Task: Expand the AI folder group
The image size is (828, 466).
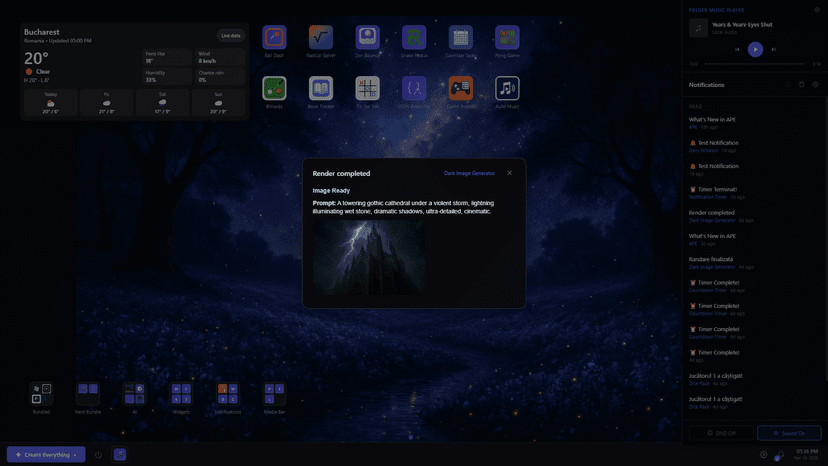Action: (134, 393)
